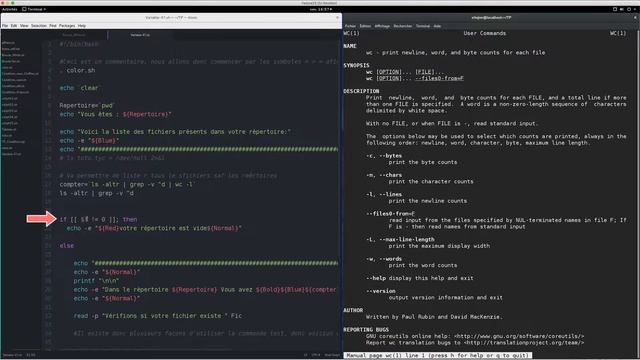Click the 'User Commands' header in the man page
Screen dimensions: 640x360
484,33
